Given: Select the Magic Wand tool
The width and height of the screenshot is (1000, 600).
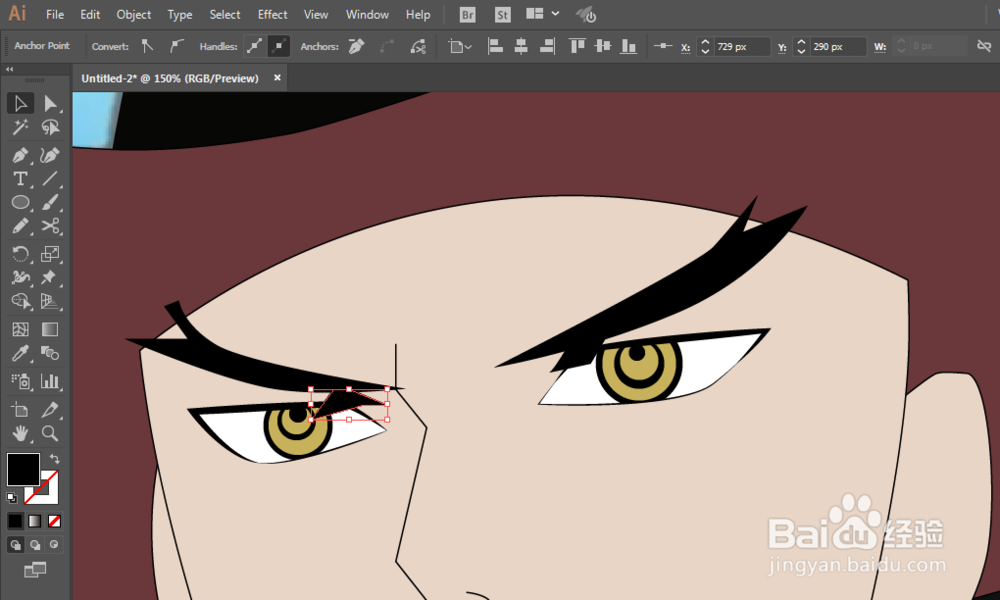Looking at the screenshot, I should (x=20, y=128).
